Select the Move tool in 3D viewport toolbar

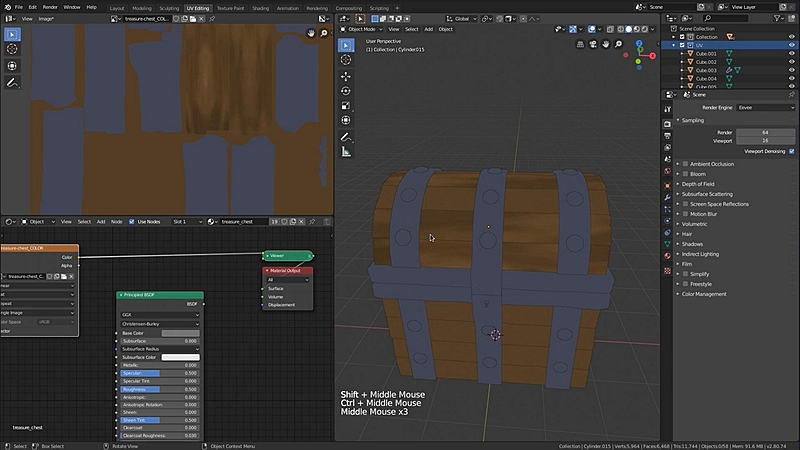346,76
